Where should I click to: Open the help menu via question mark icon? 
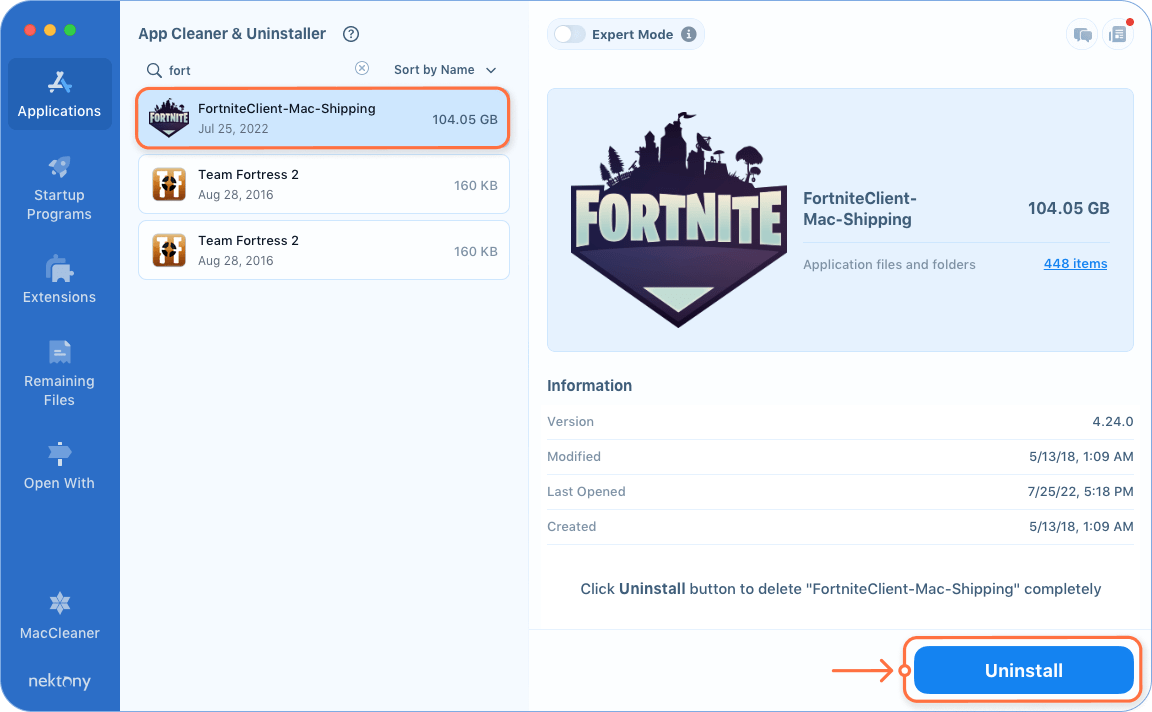click(350, 33)
